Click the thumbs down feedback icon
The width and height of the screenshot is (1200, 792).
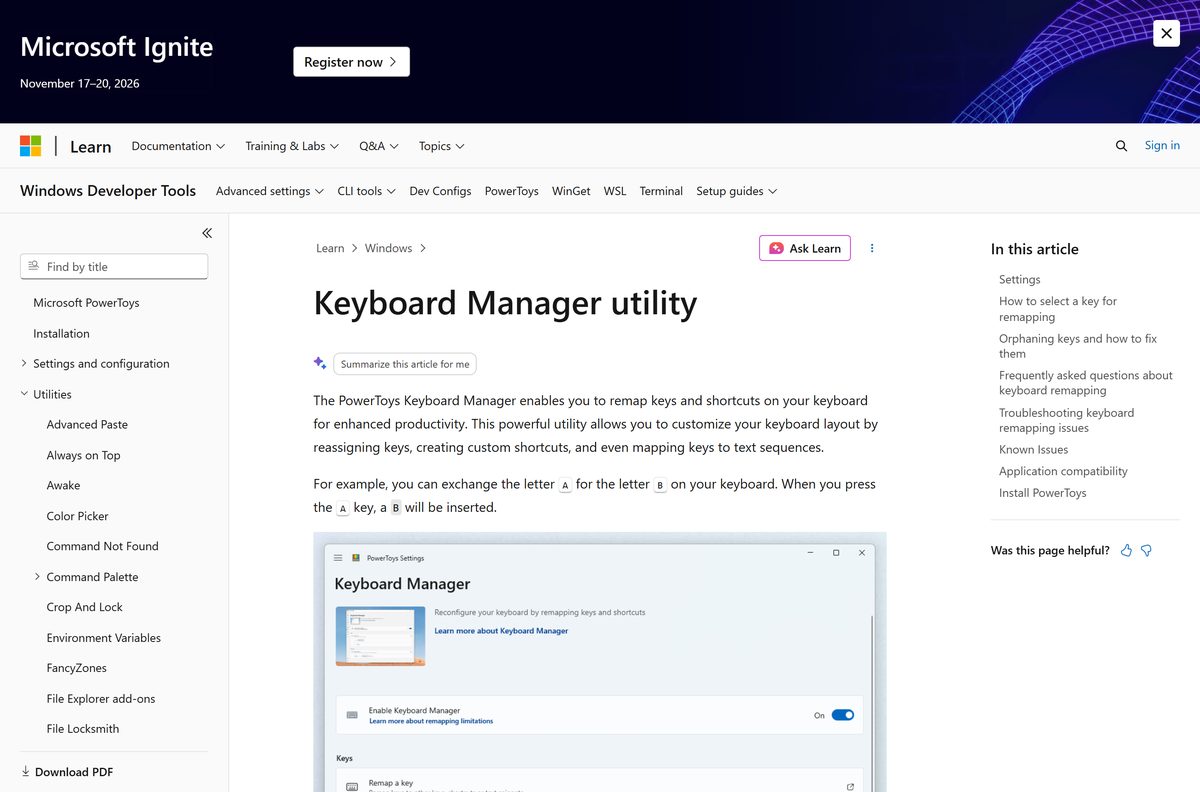(1146, 550)
